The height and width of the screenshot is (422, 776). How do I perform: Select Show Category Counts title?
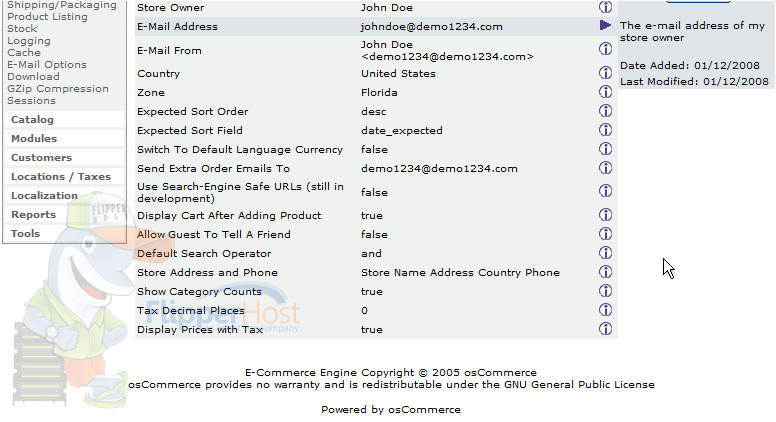point(199,292)
